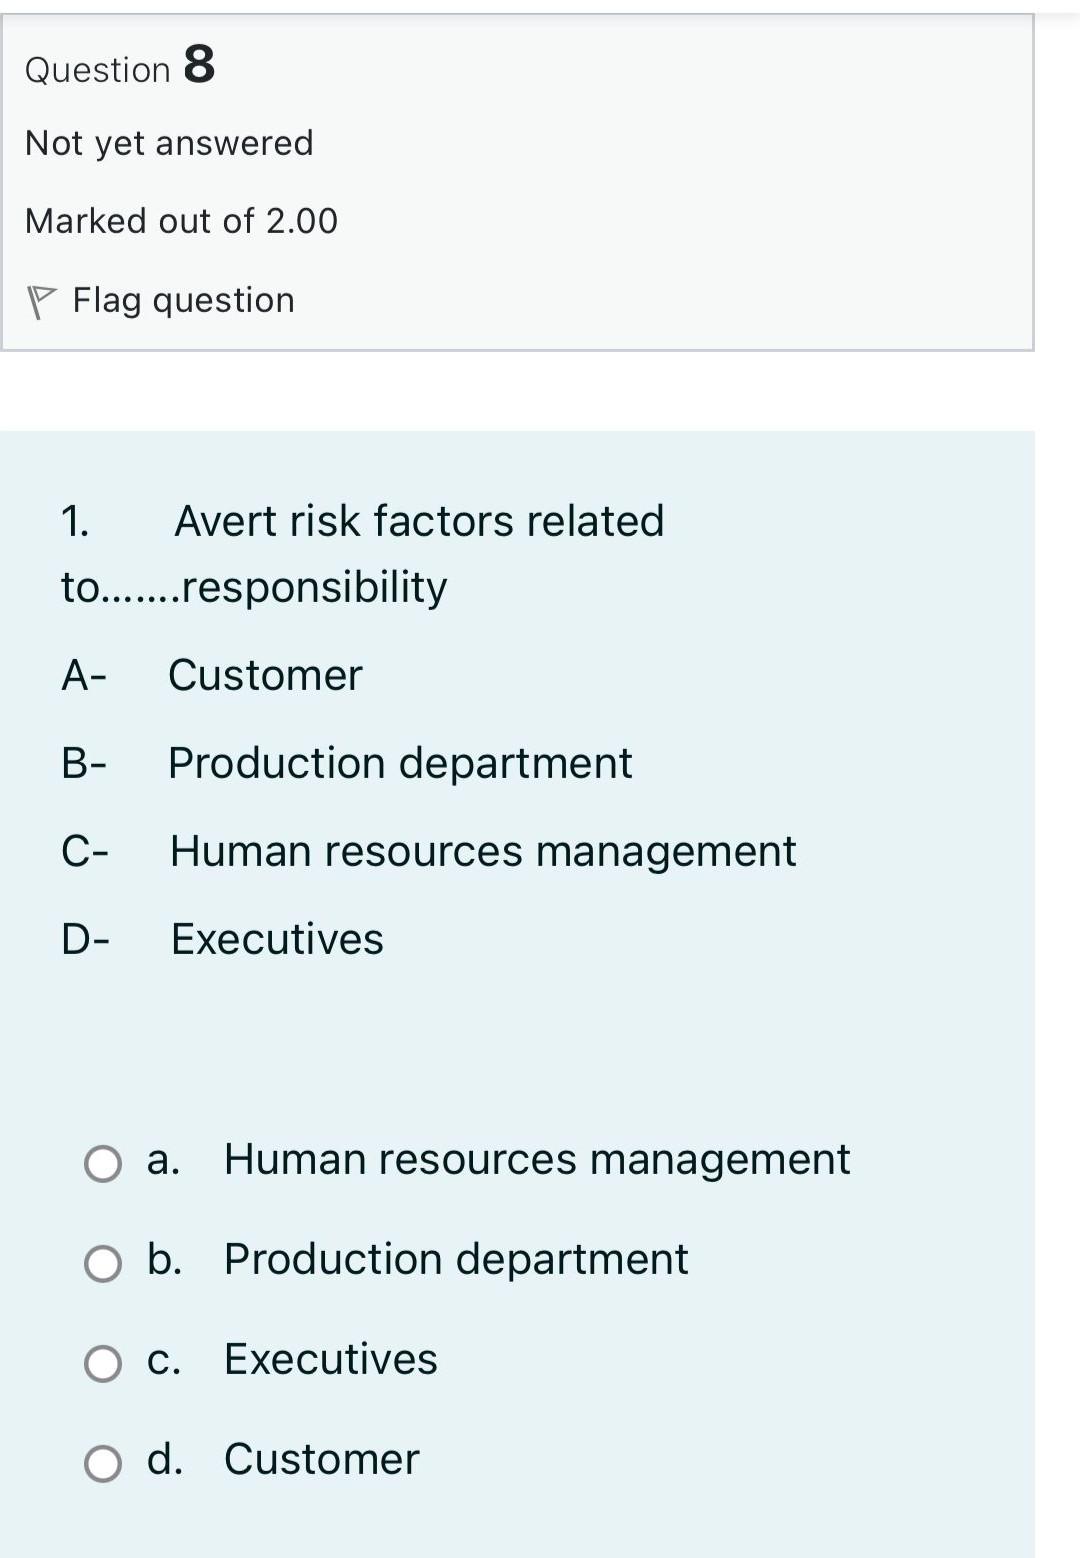
Task: Click choice D- Executives in question body
Action: click(x=222, y=939)
